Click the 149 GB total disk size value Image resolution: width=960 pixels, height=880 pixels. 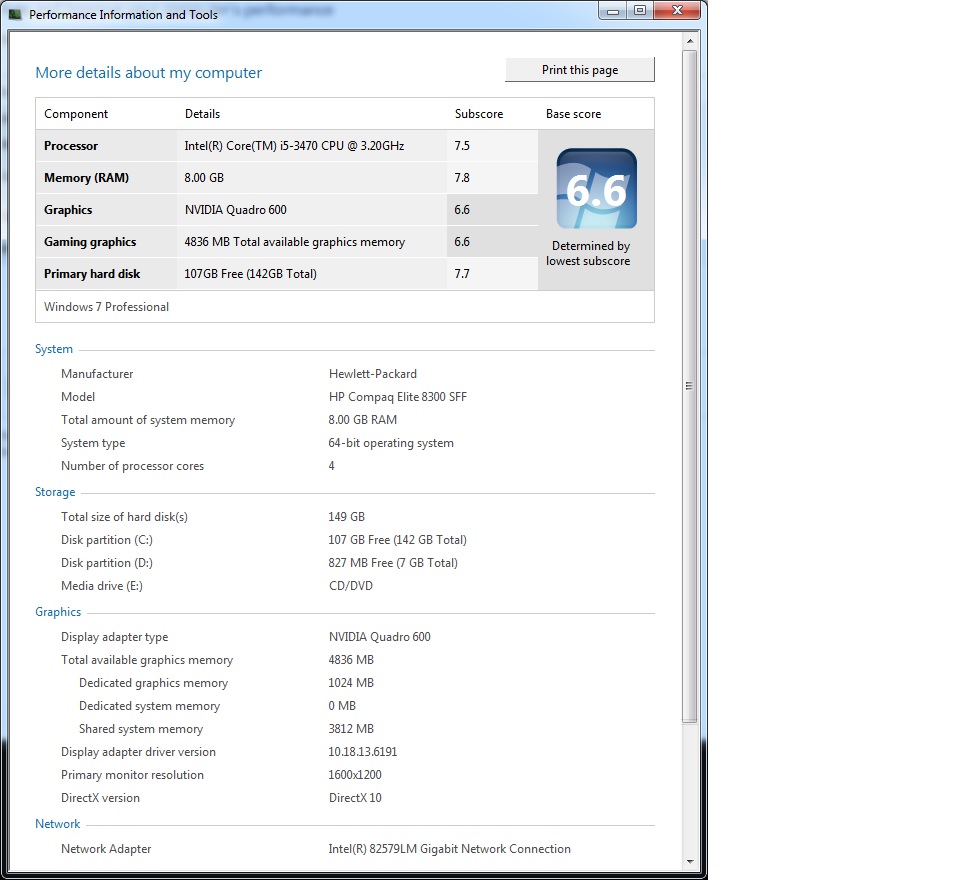click(x=347, y=517)
